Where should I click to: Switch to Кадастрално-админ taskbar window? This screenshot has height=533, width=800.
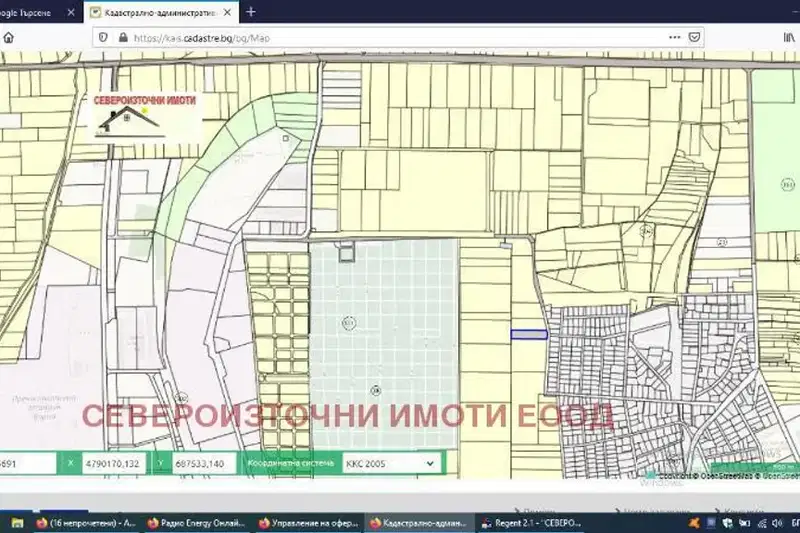pyautogui.click(x=419, y=523)
